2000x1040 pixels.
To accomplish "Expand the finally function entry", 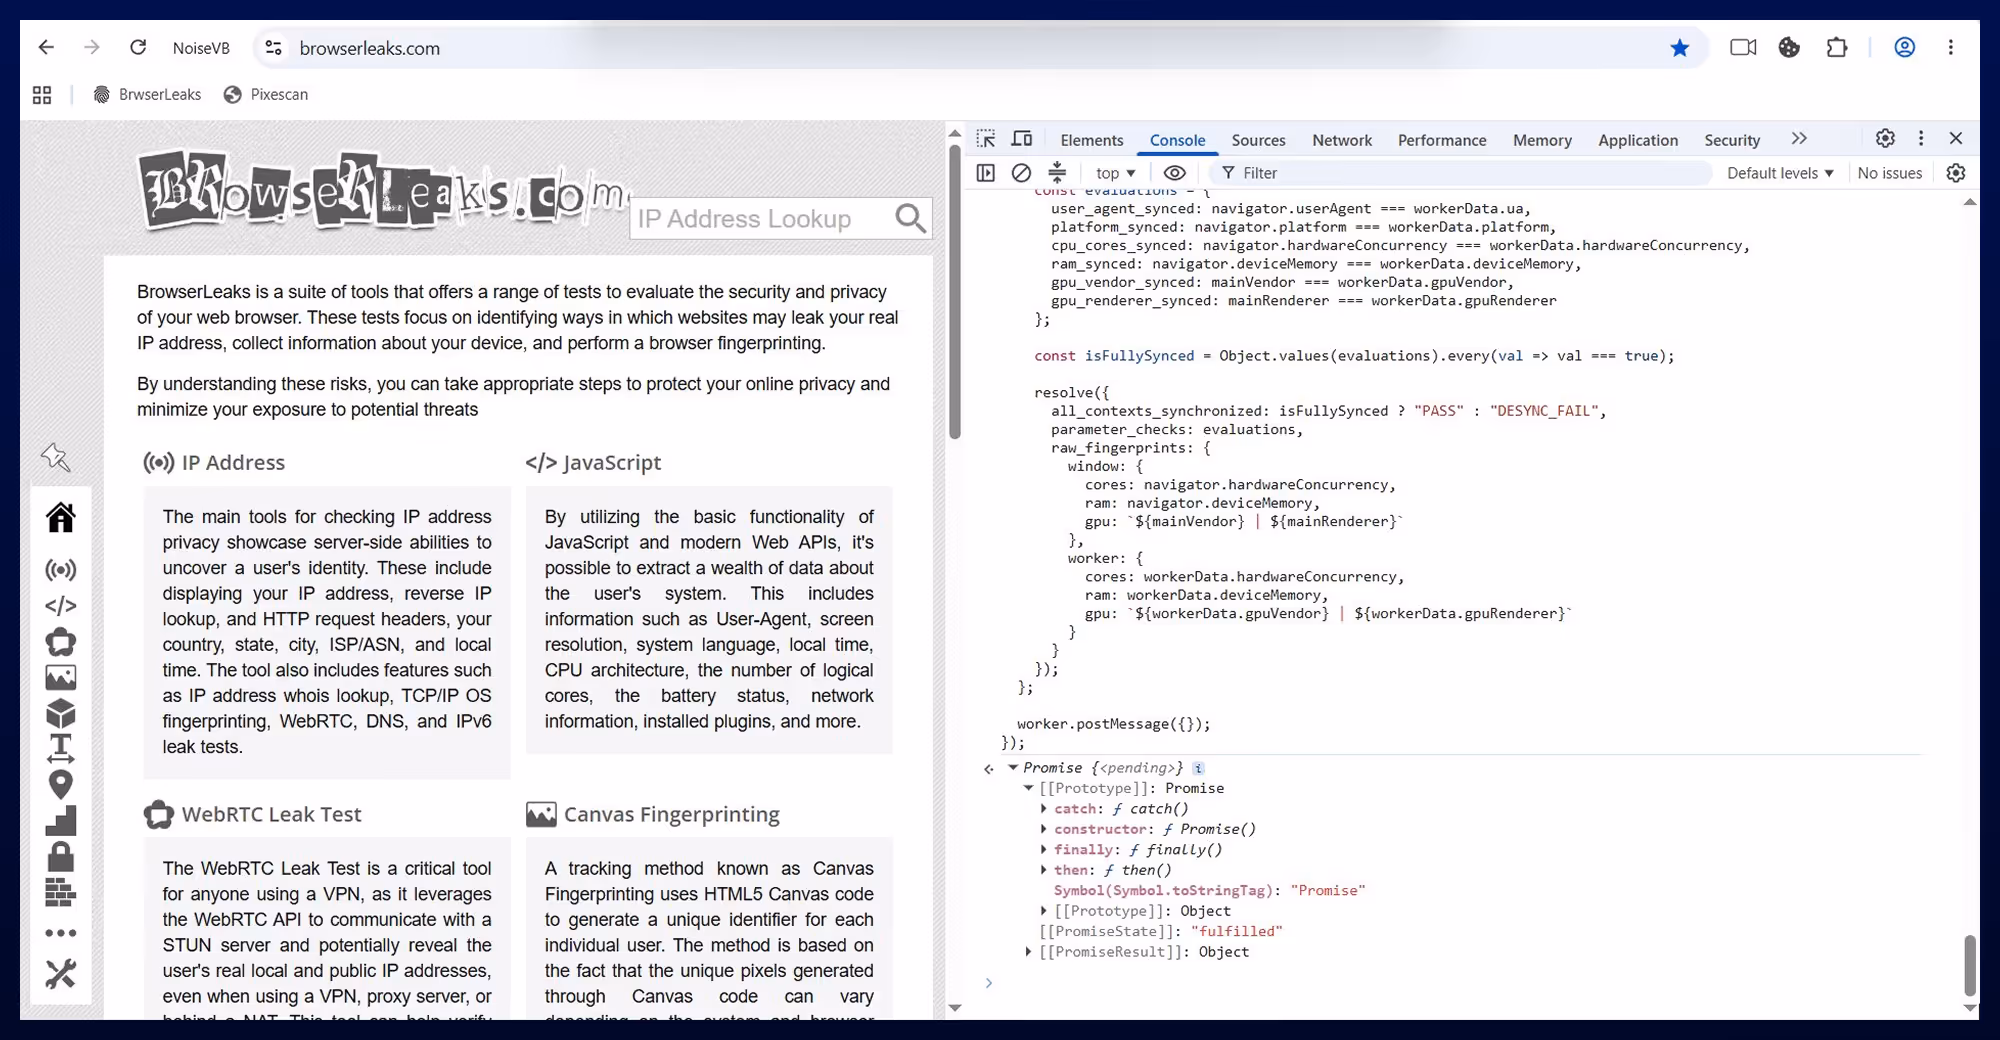I will pos(1044,850).
